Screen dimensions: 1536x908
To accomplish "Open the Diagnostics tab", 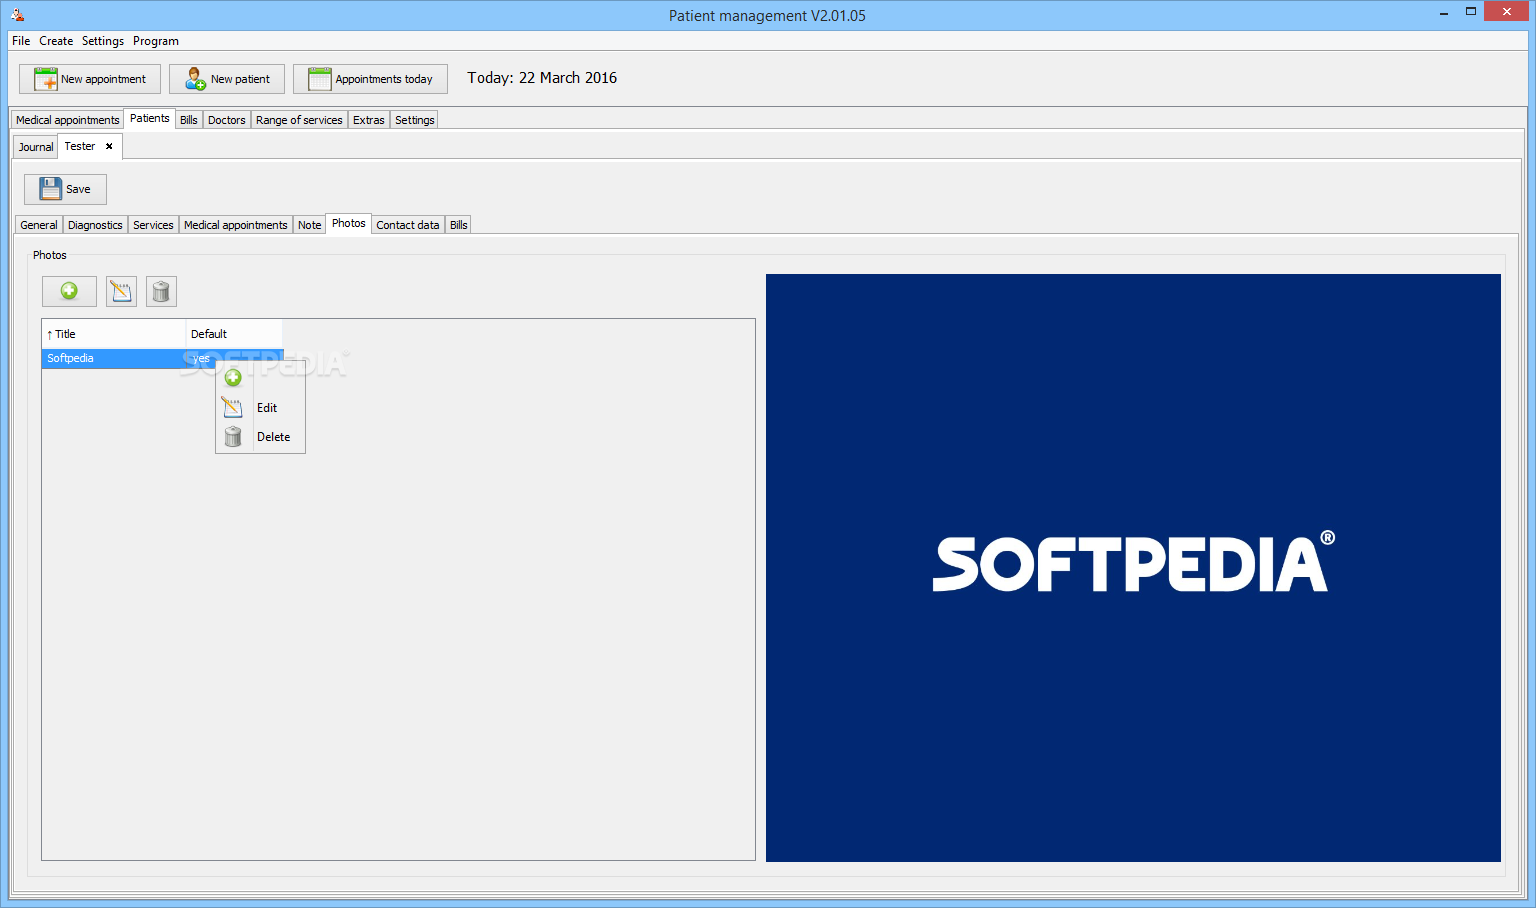I will 95,225.
